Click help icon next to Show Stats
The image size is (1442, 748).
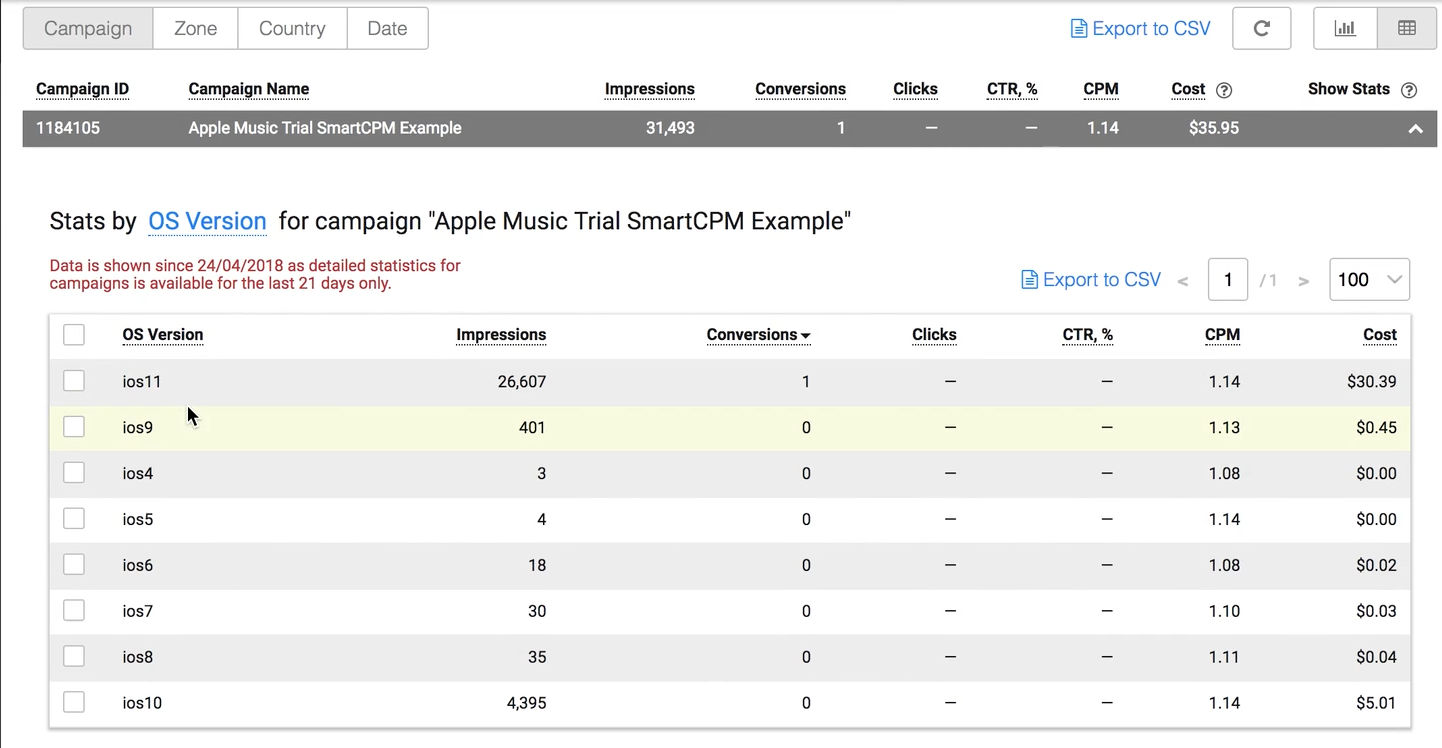(1409, 90)
